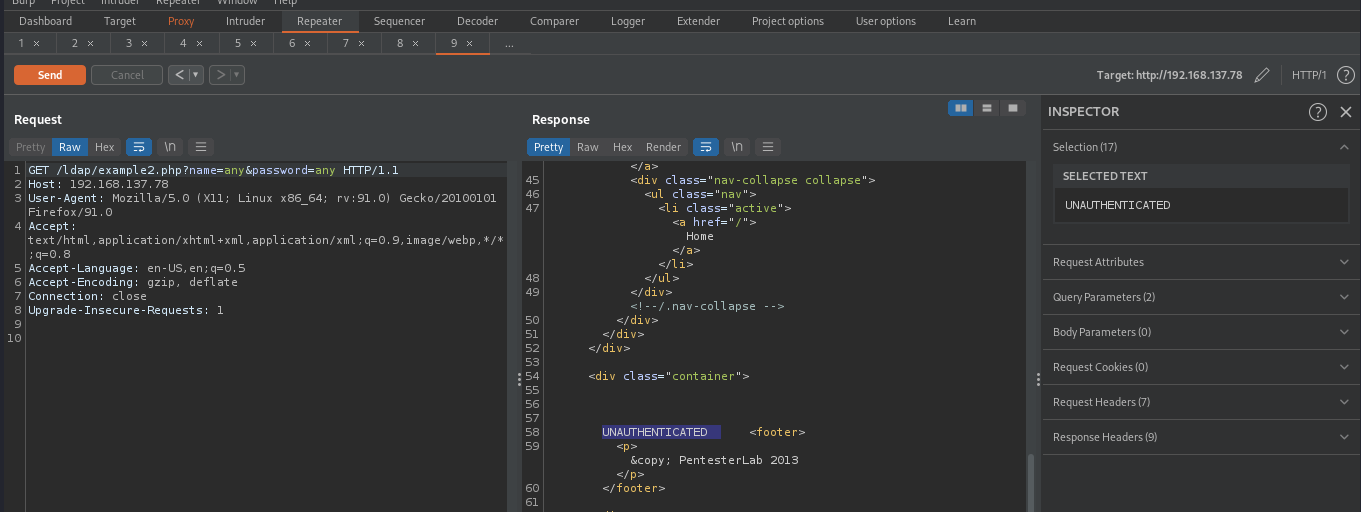Viewport: 1361px width, 512px height.
Task: Select the single combined view layout icon
Action: click(1013, 108)
